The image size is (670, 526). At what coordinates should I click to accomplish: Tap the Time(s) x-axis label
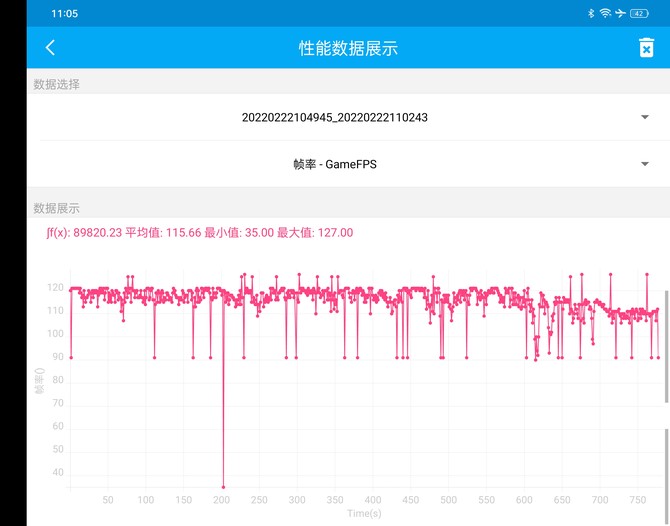(x=364, y=513)
